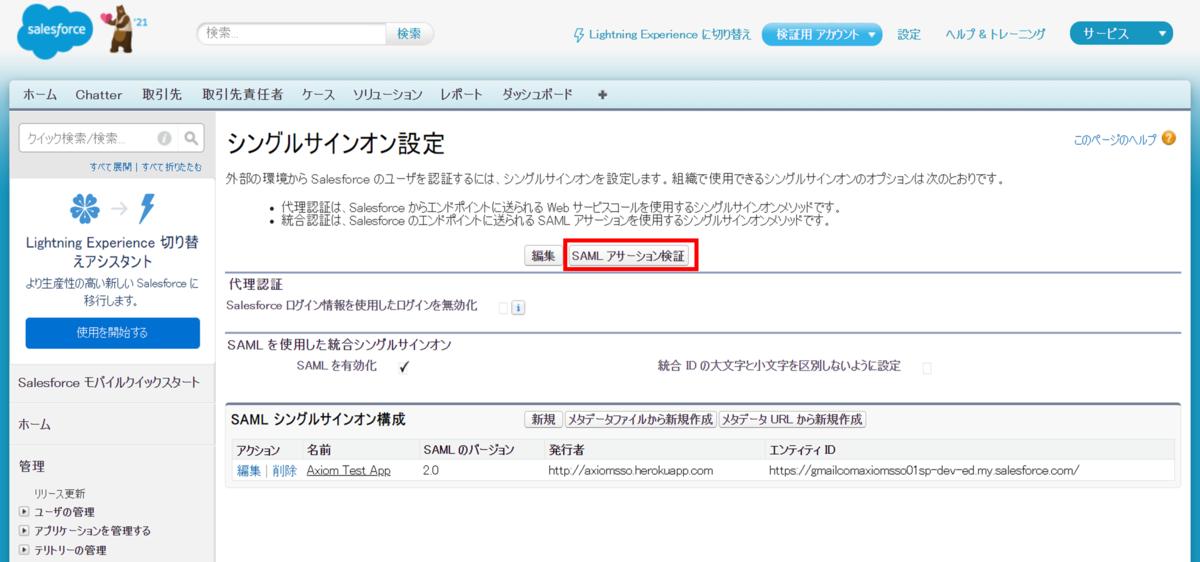The image size is (1200, 562).
Task: Click into the global search field
Action: [x=292, y=34]
